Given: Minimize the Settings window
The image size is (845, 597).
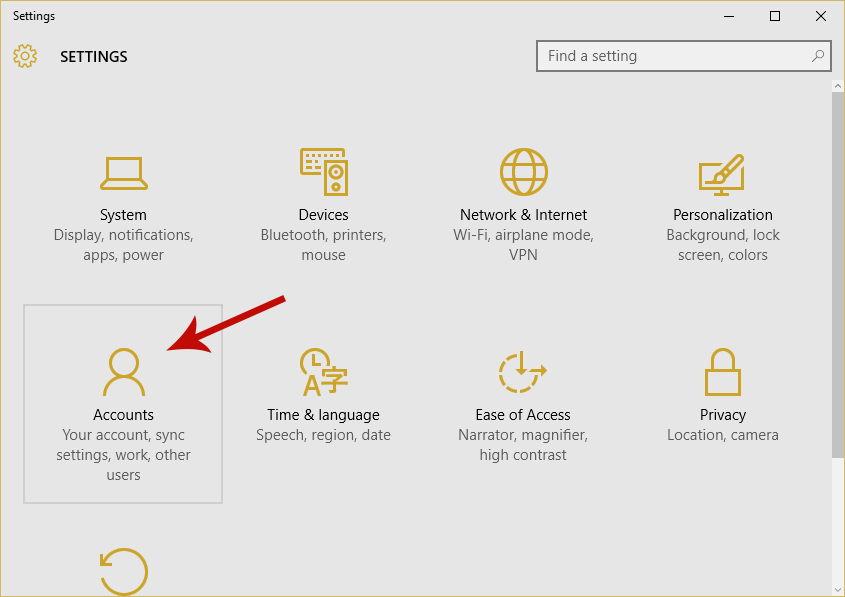Looking at the screenshot, I should point(729,16).
